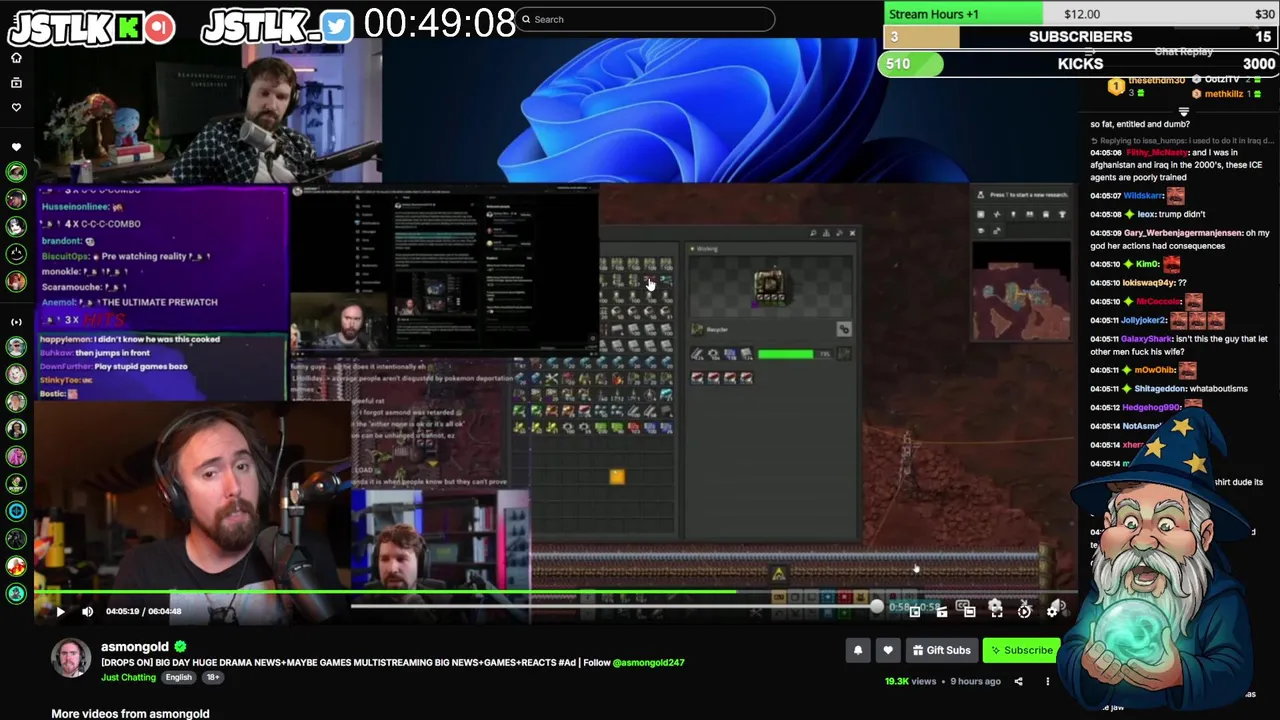Open Wildskarrr's chat user card
This screenshot has width=1280, height=720.
point(1144,196)
